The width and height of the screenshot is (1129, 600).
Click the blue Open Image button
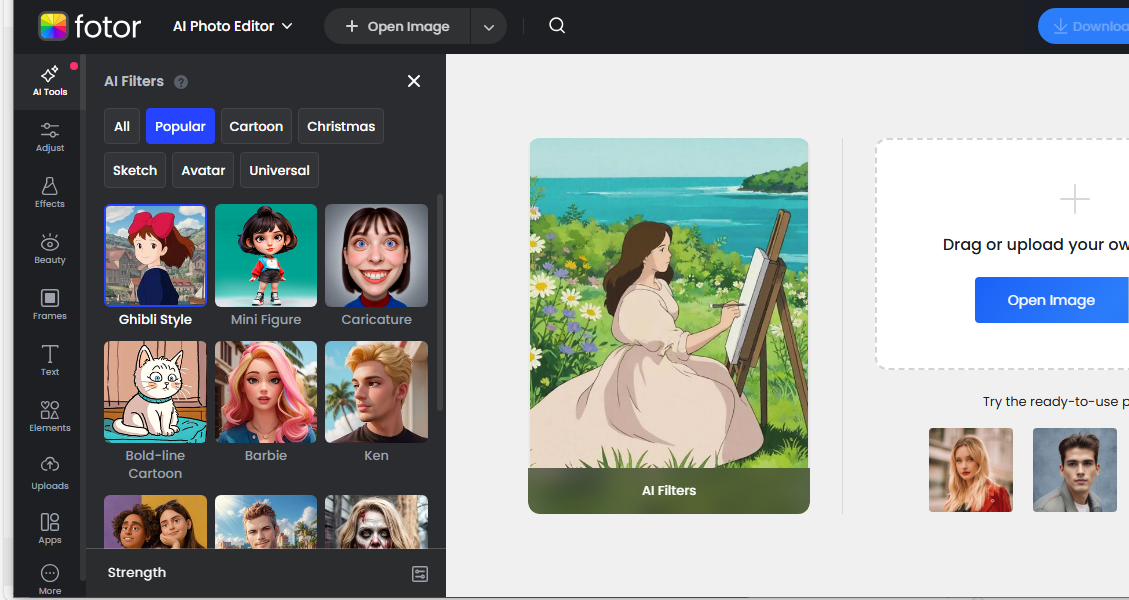click(x=1051, y=300)
